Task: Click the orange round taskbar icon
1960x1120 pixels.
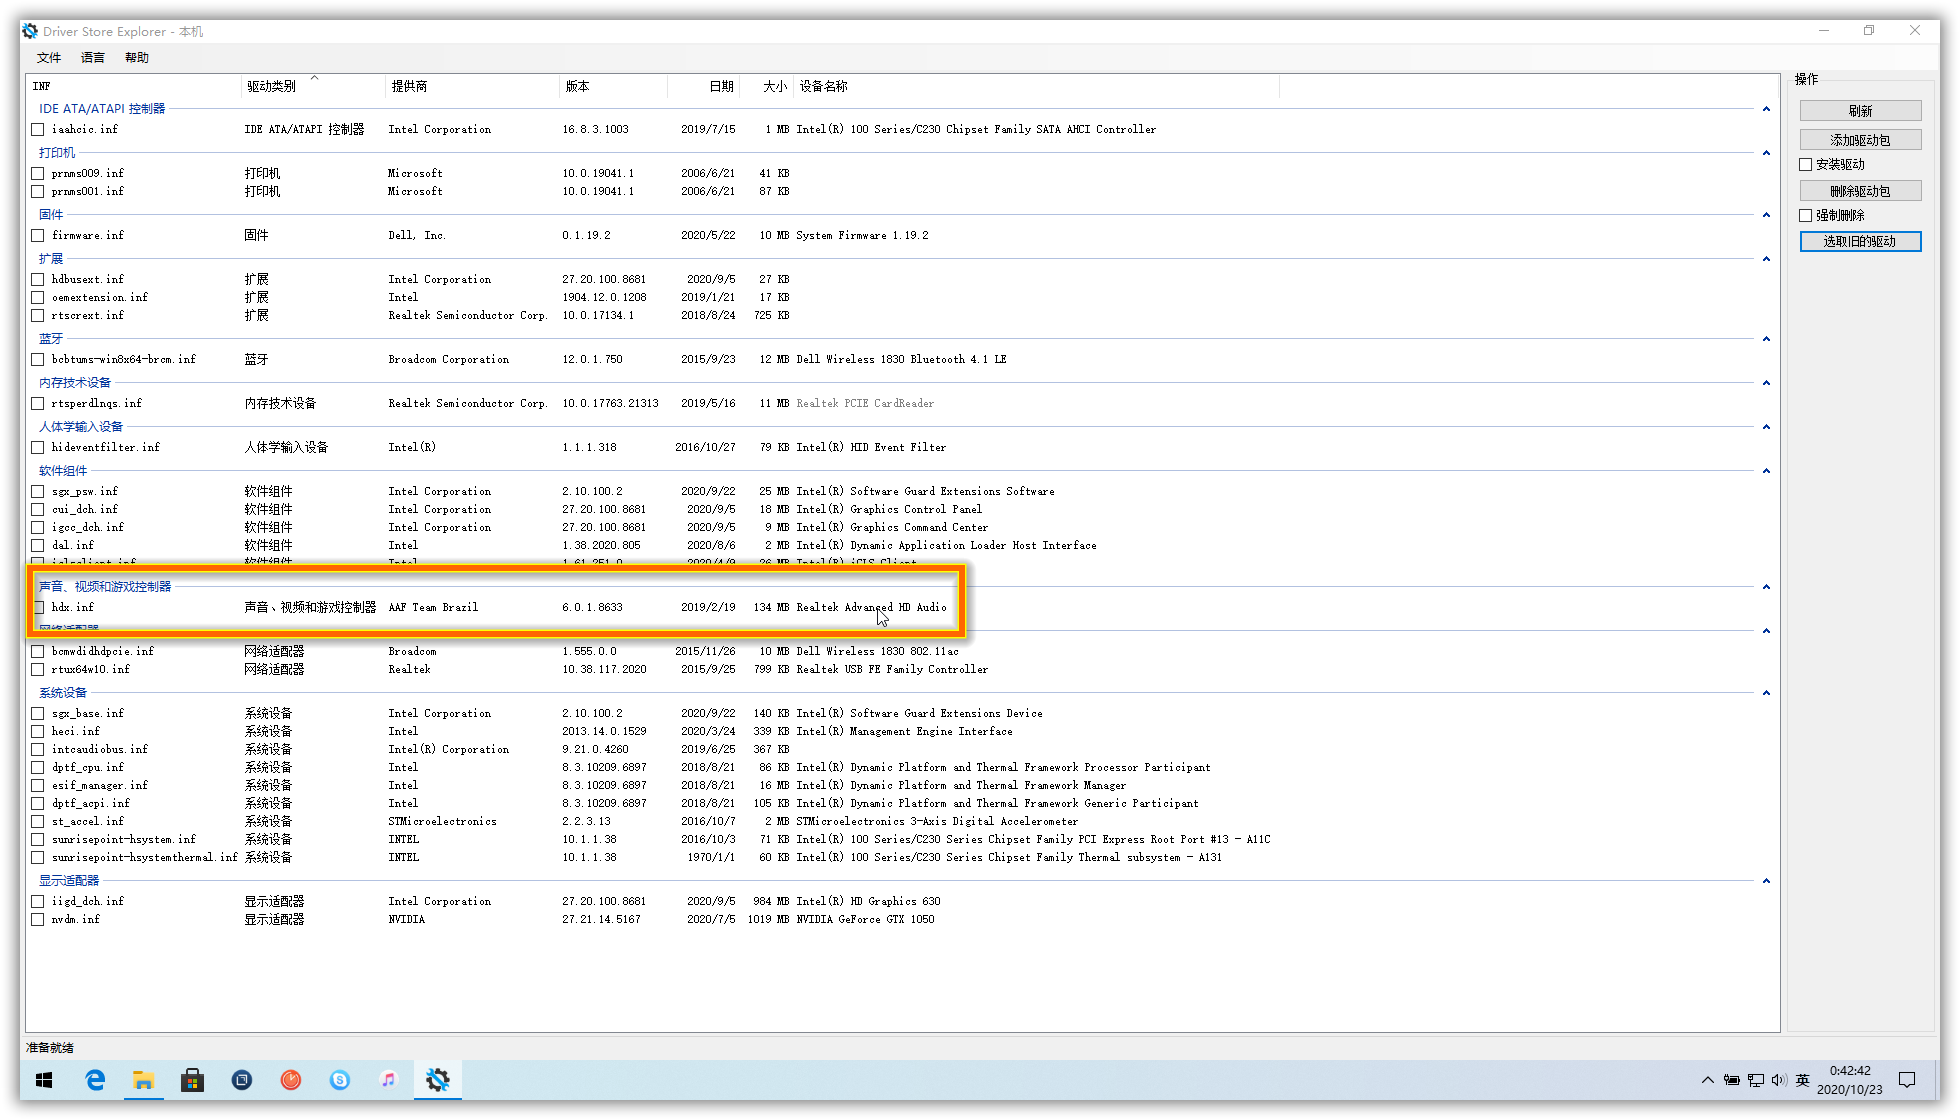Action: point(291,1080)
